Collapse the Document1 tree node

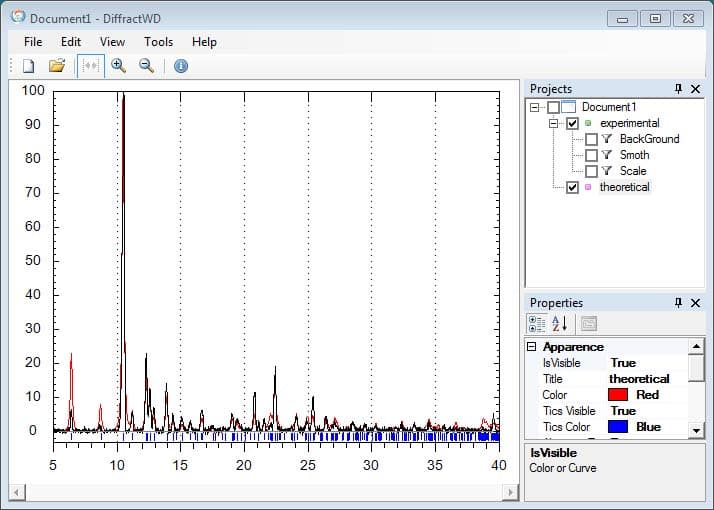pyautogui.click(x=535, y=107)
